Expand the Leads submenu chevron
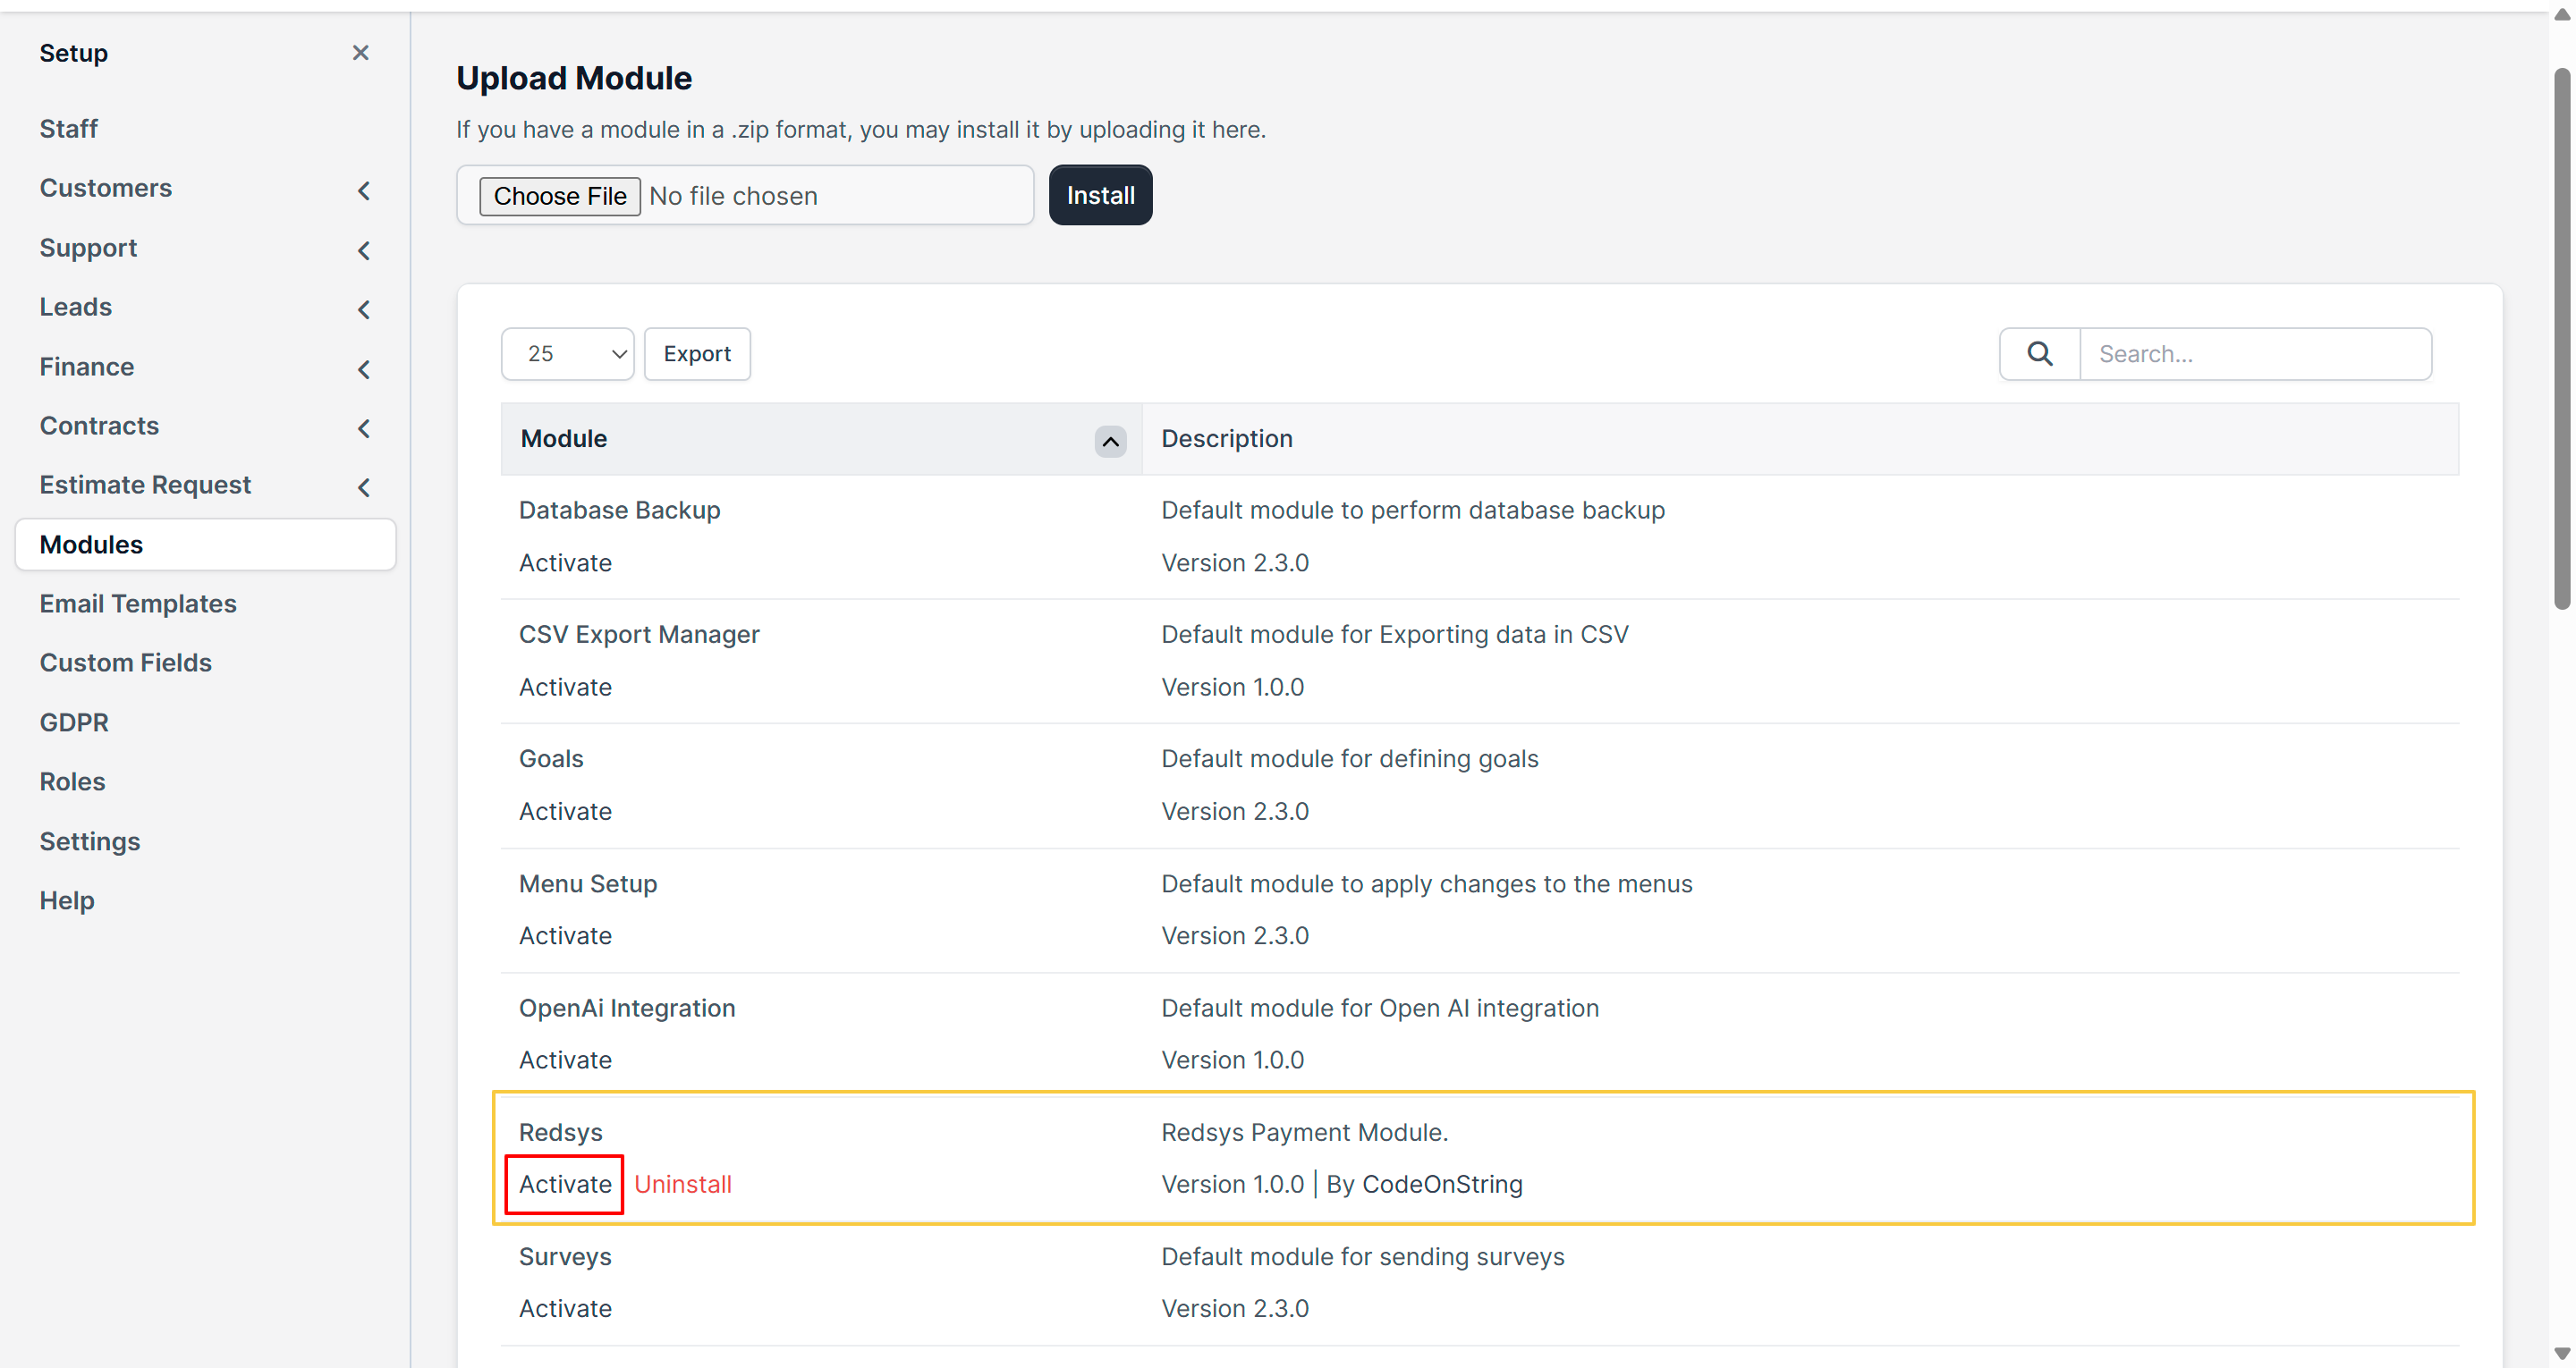Viewport: 2576px width, 1368px height. [x=364, y=309]
